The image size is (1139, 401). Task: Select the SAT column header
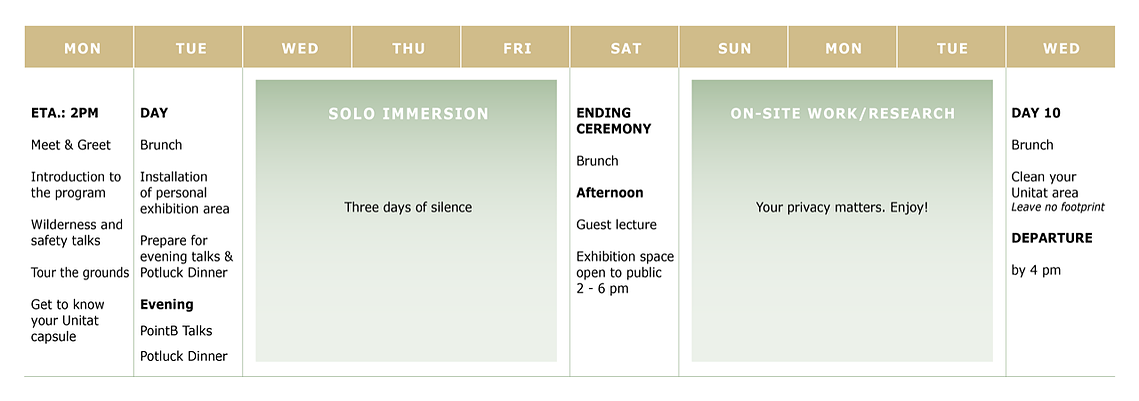click(x=624, y=47)
